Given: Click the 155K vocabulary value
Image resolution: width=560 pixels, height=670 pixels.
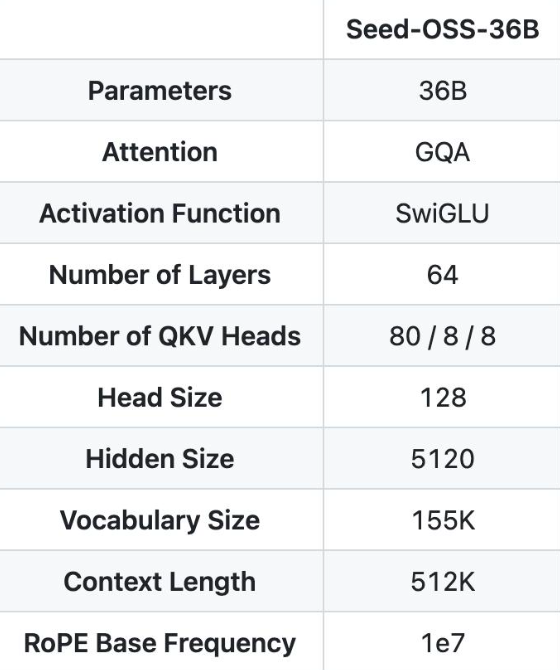Looking at the screenshot, I should point(443,520).
